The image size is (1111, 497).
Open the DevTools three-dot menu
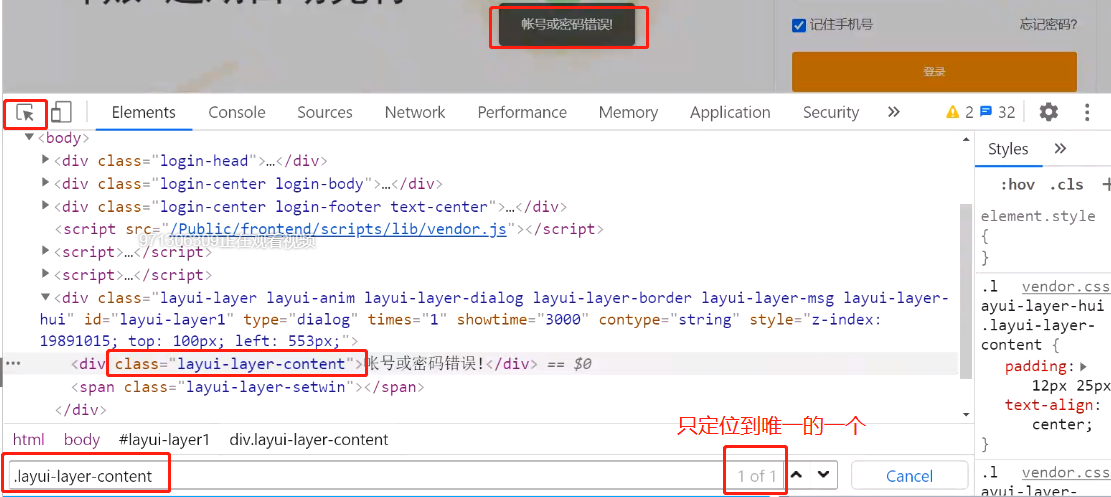[x=1087, y=112]
